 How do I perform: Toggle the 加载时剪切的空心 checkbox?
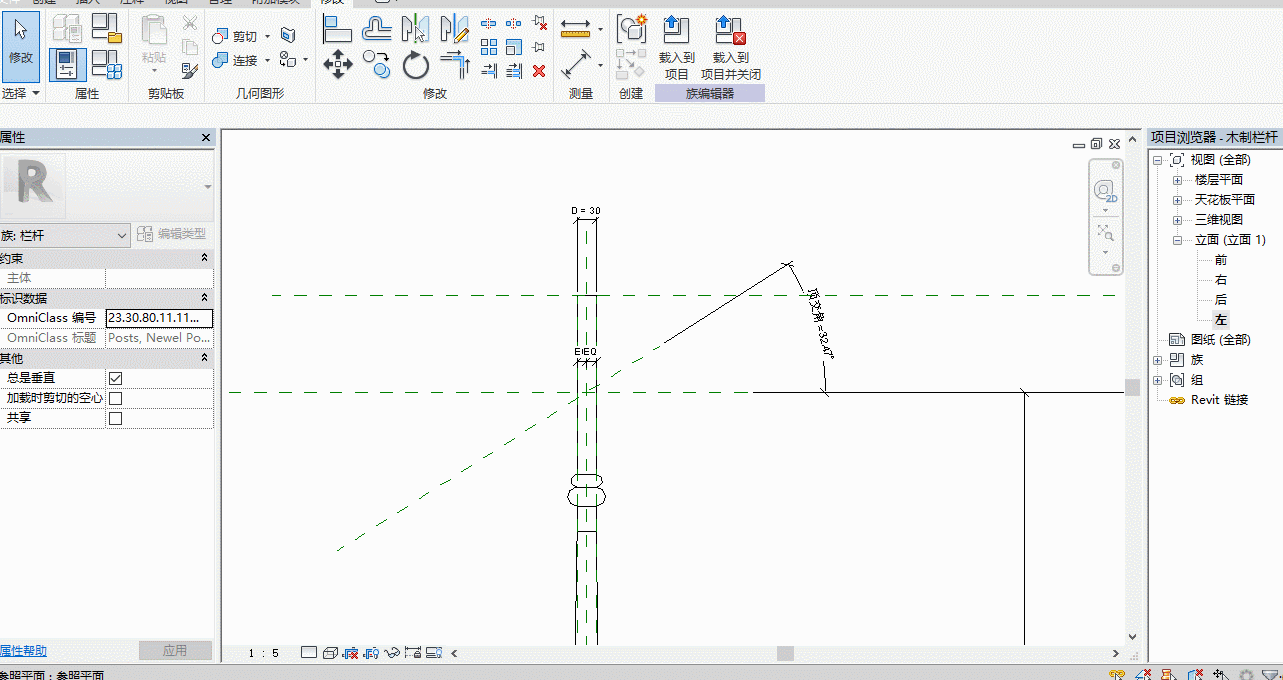coord(115,398)
